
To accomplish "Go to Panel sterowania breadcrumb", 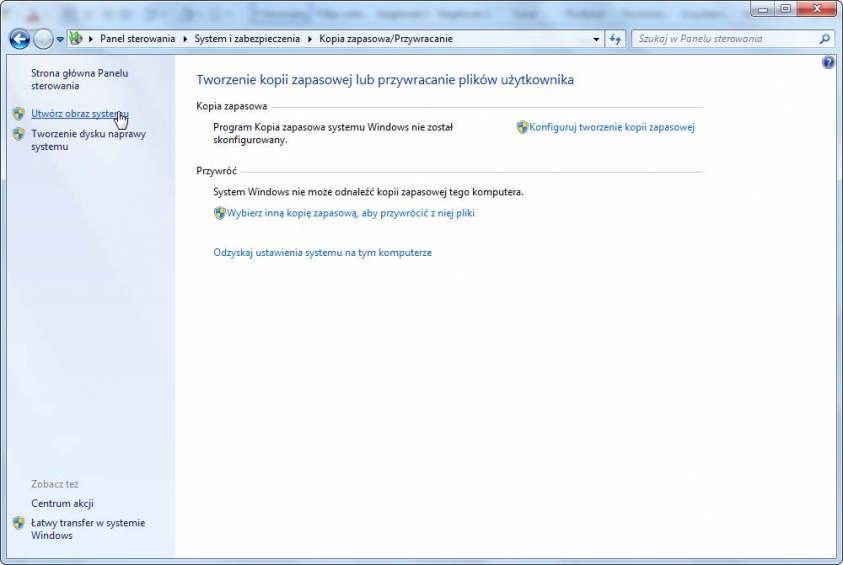I will (137, 39).
